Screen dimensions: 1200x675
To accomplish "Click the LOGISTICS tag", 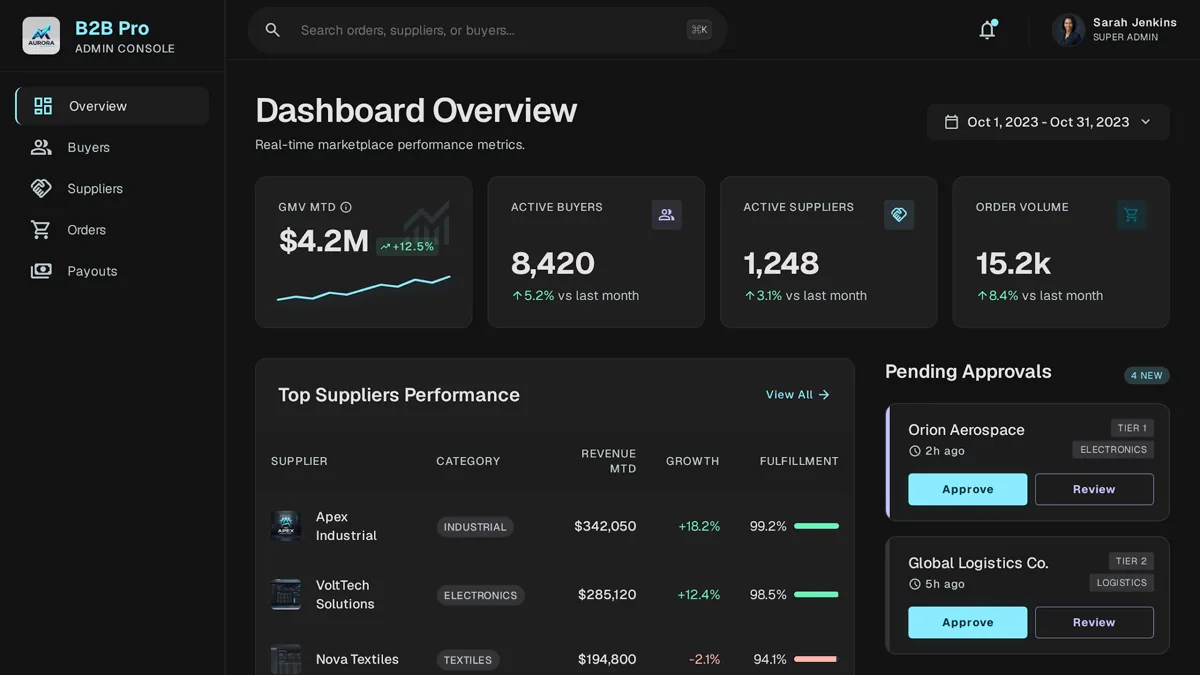I will pos(1122,583).
